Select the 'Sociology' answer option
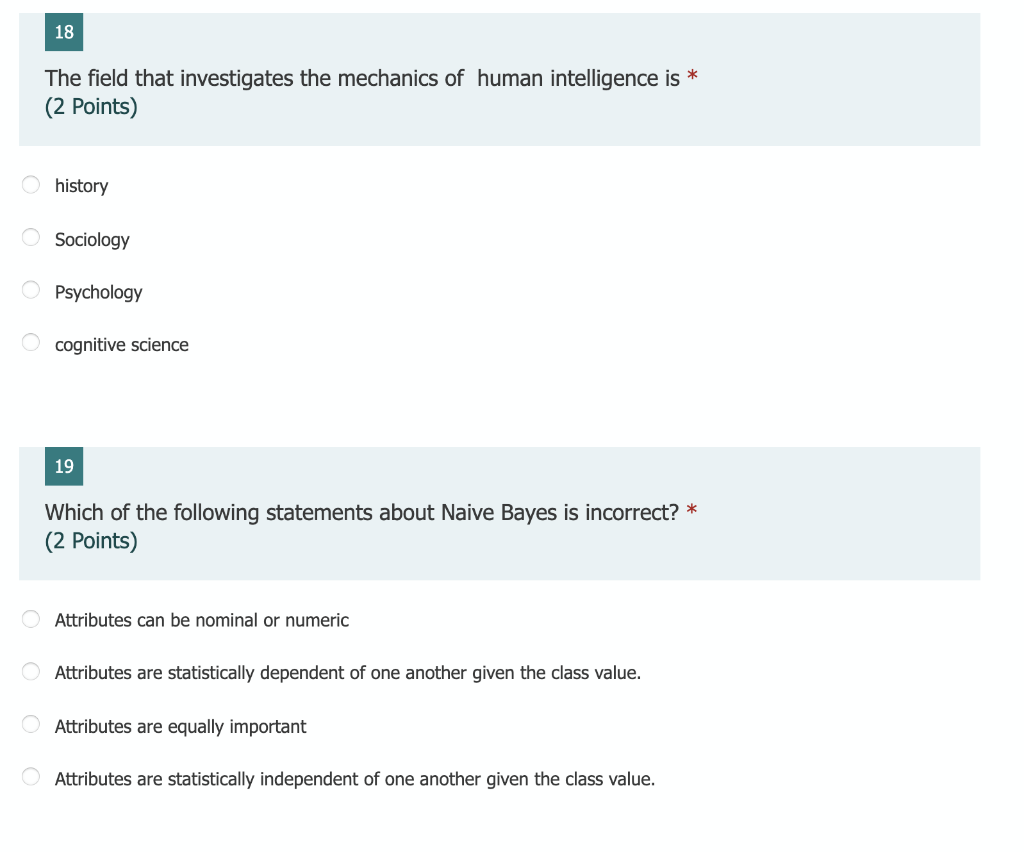The image size is (1024, 852). click(30, 237)
